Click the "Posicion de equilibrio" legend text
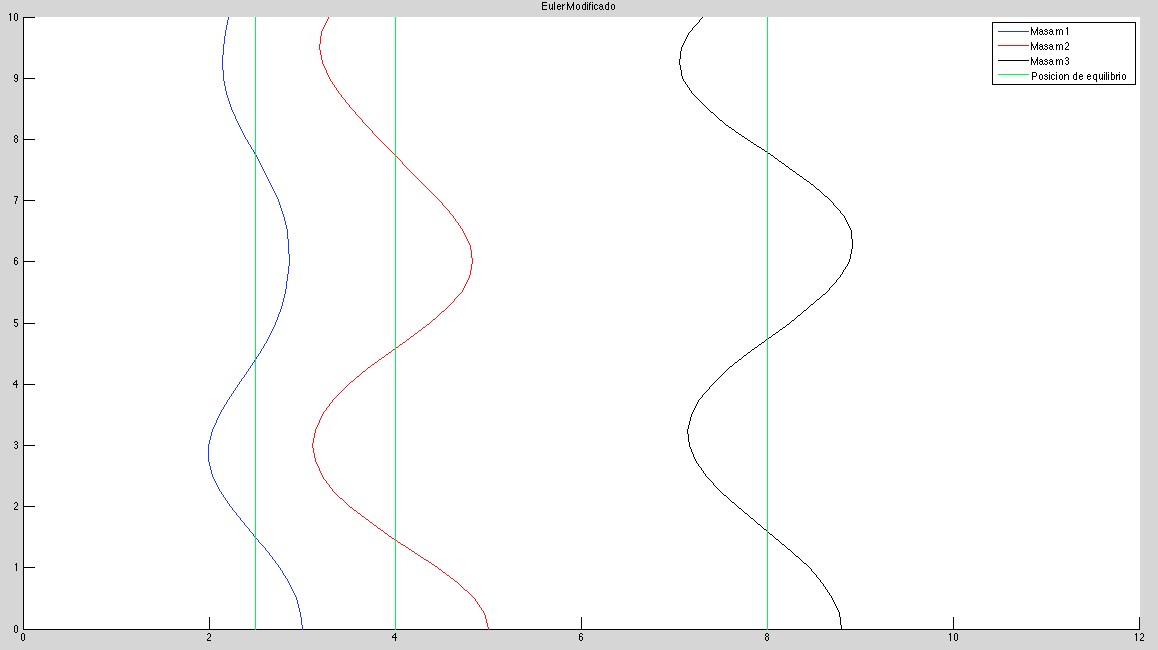Viewport: 1158px width, 650px height. [x=1082, y=77]
